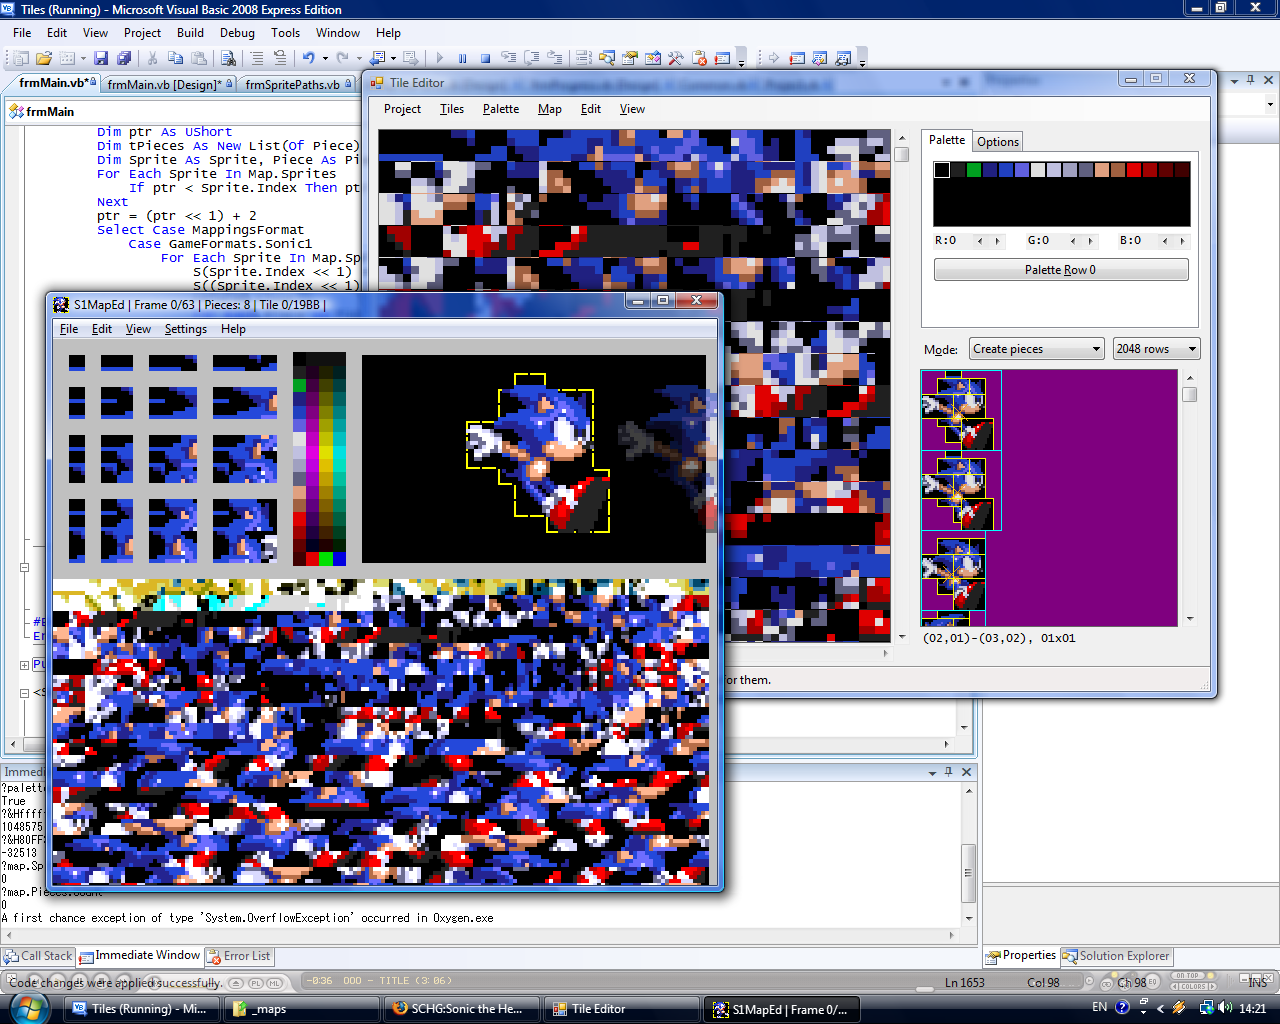The image size is (1280, 1024).
Task: Click the Undo arrow icon
Action: 308,58
